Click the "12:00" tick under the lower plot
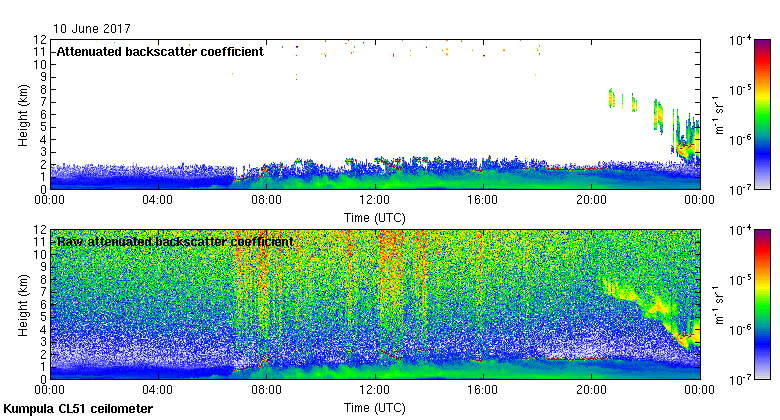Image resolution: width=780 pixels, height=420 pixels. click(x=375, y=390)
